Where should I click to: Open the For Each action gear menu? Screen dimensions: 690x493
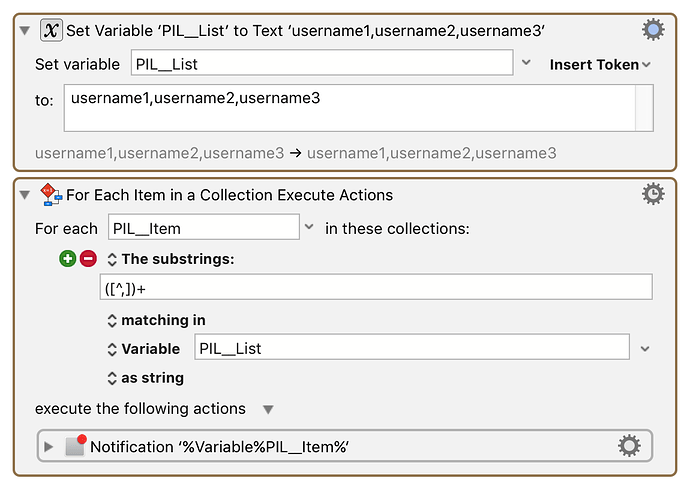tap(653, 194)
